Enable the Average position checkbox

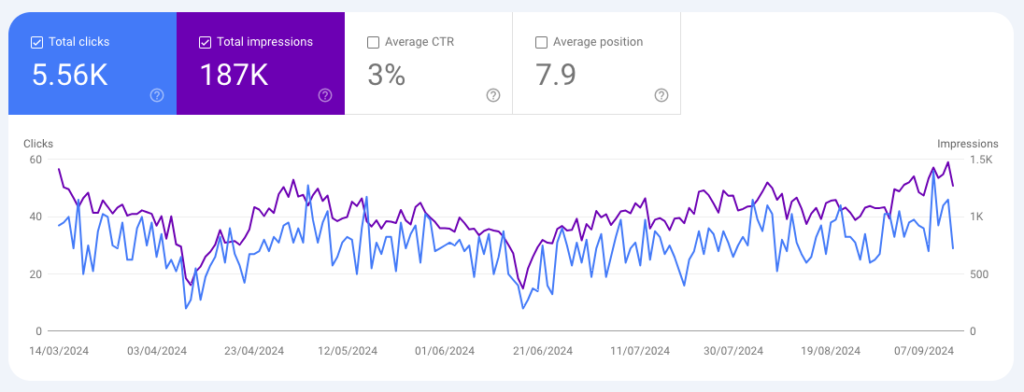(x=541, y=42)
